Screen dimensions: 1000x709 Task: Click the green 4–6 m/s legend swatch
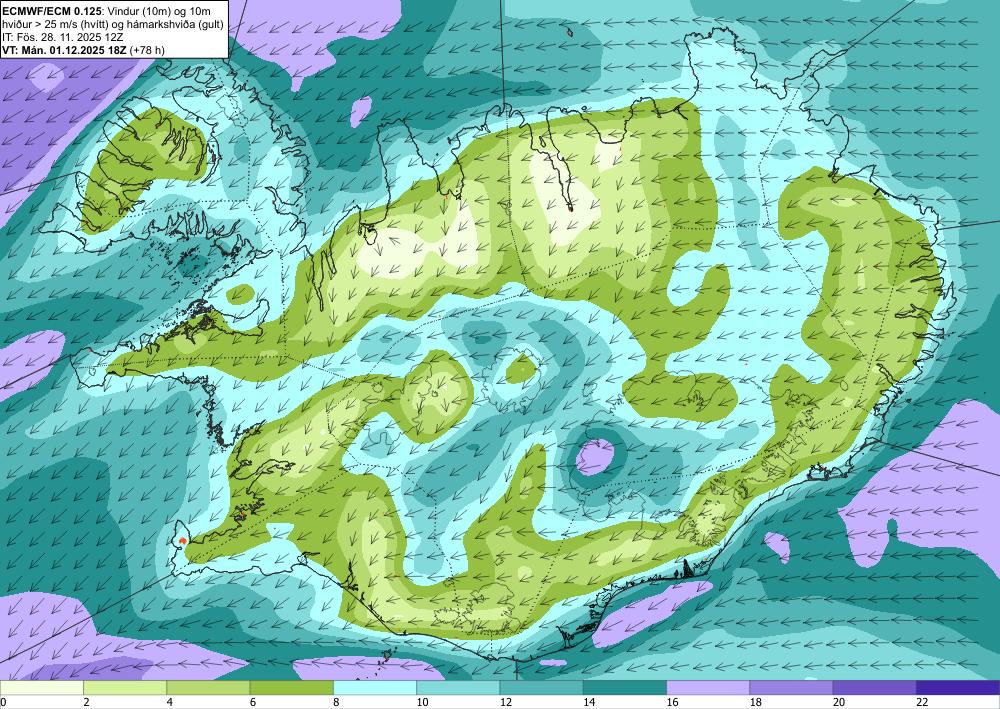click(x=208, y=687)
